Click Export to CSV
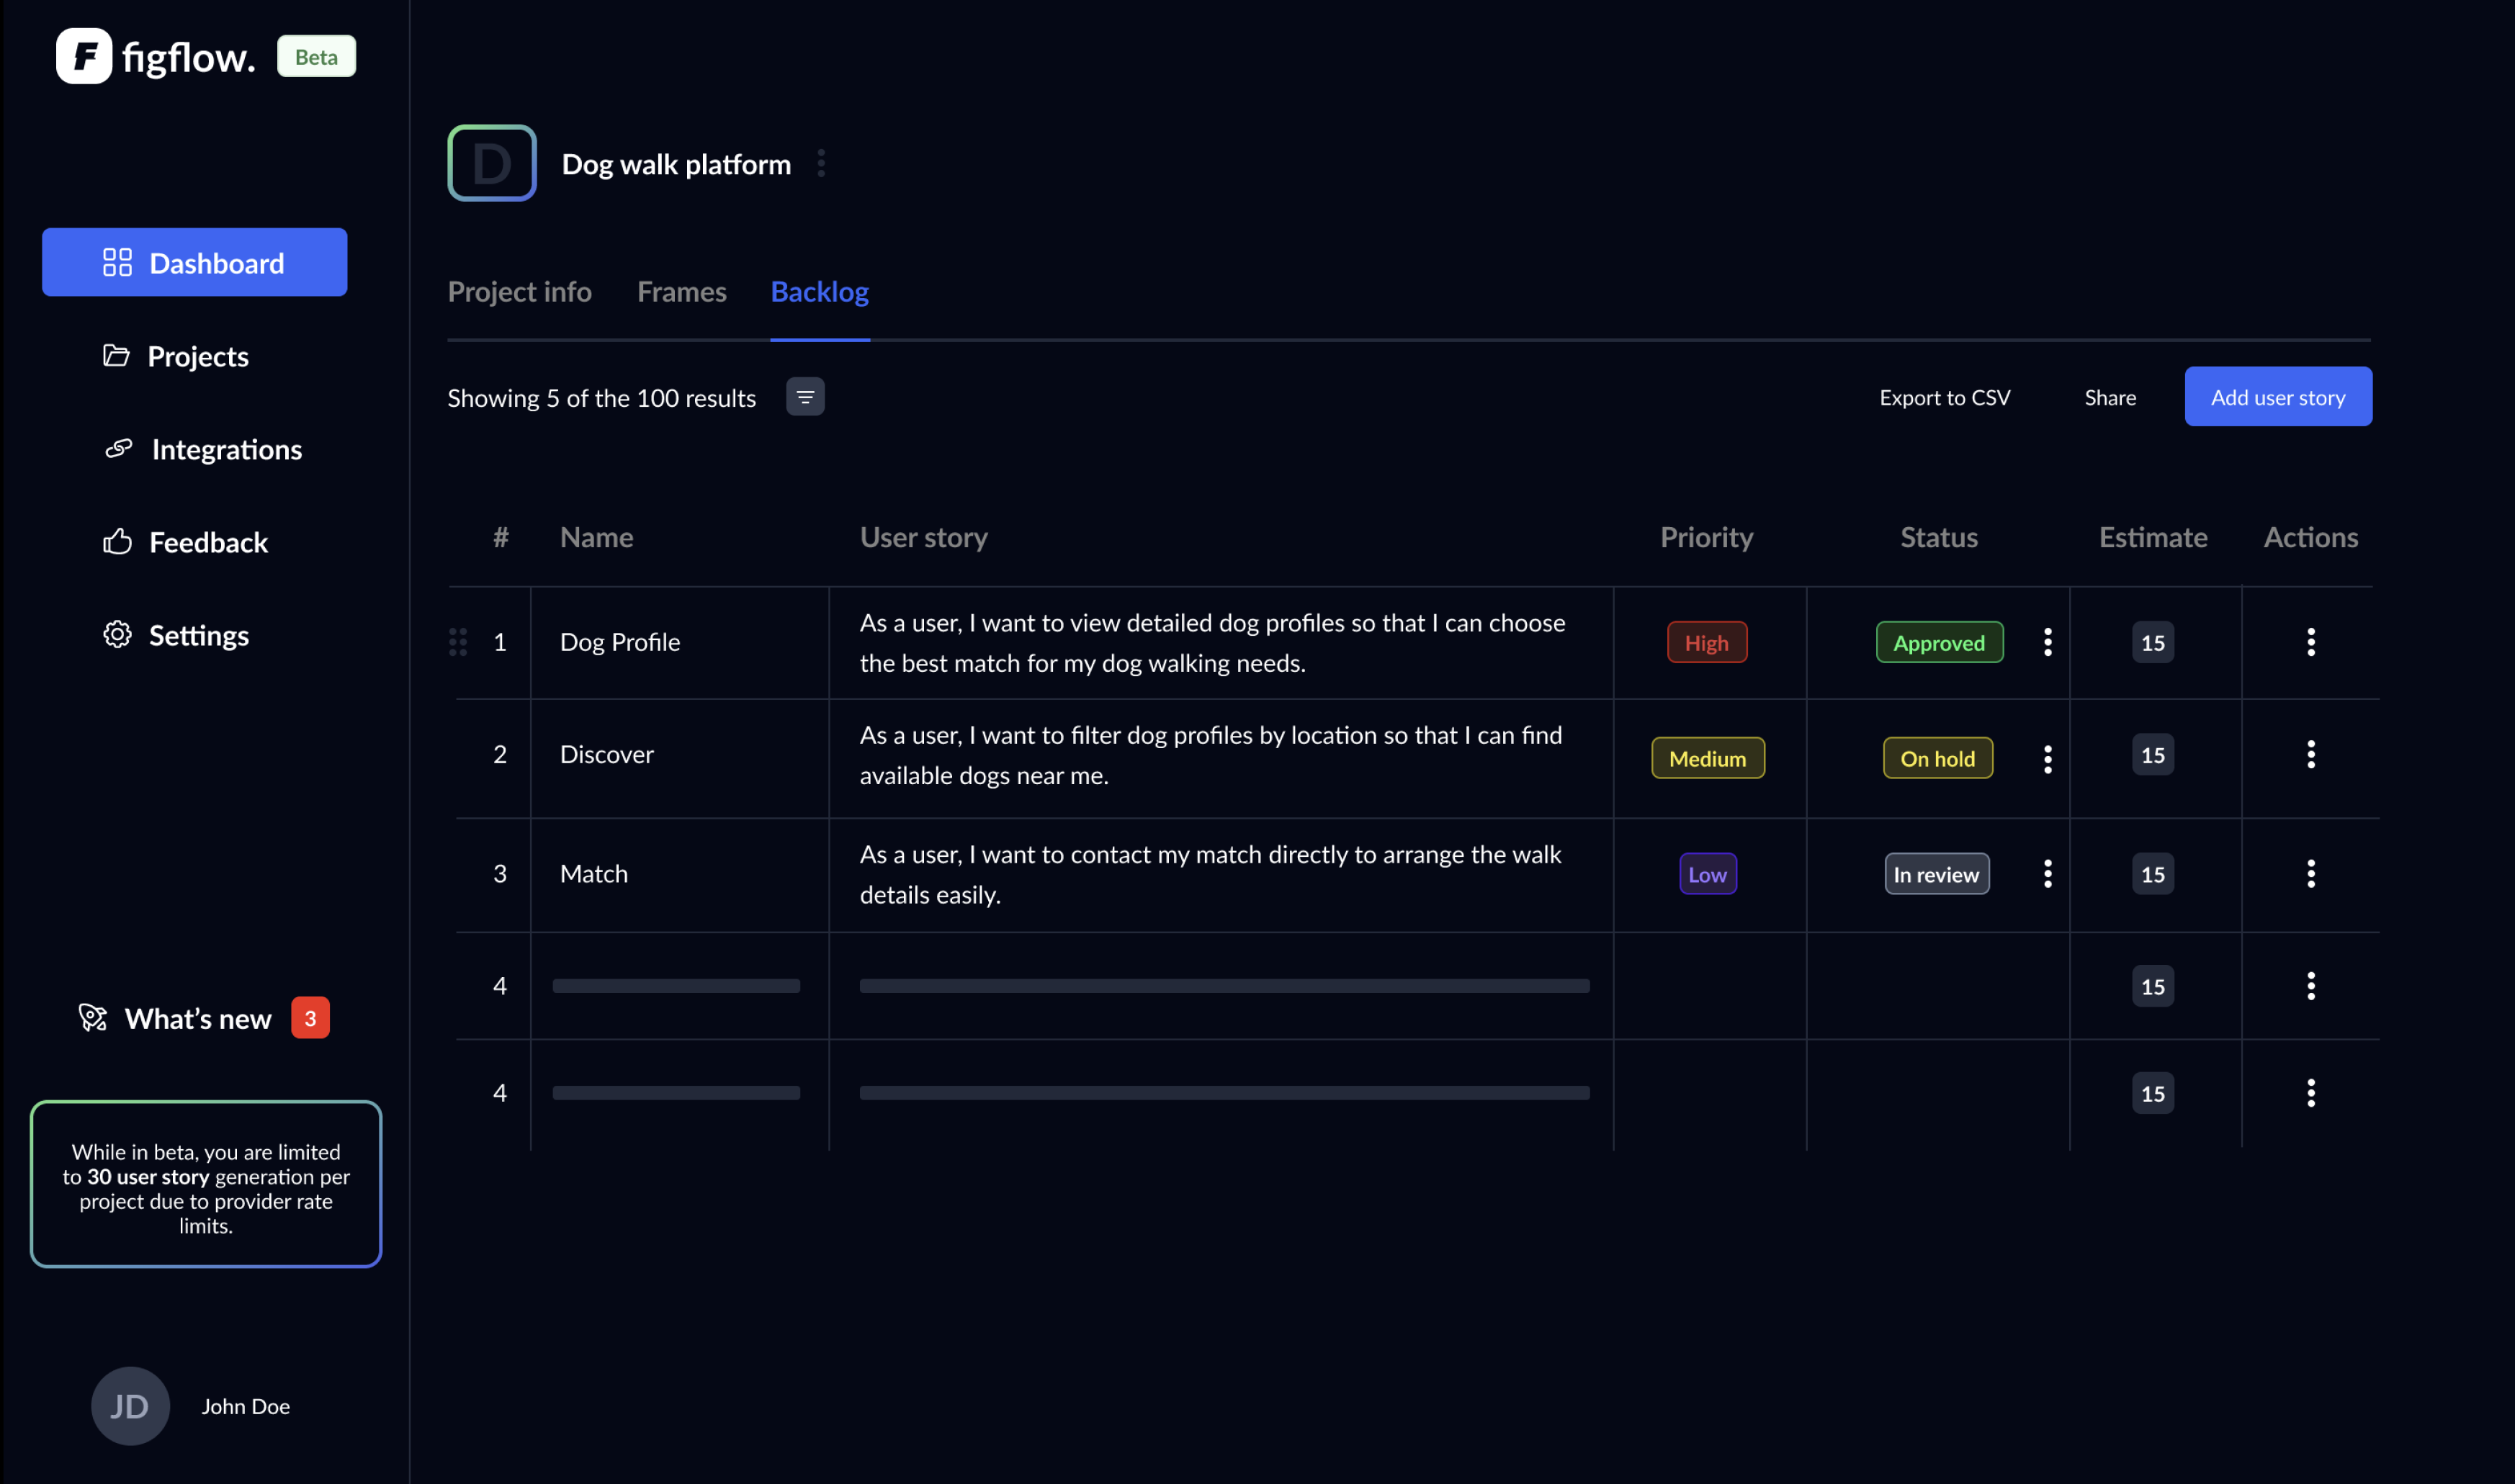The height and width of the screenshot is (1484, 2515). (1944, 398)
